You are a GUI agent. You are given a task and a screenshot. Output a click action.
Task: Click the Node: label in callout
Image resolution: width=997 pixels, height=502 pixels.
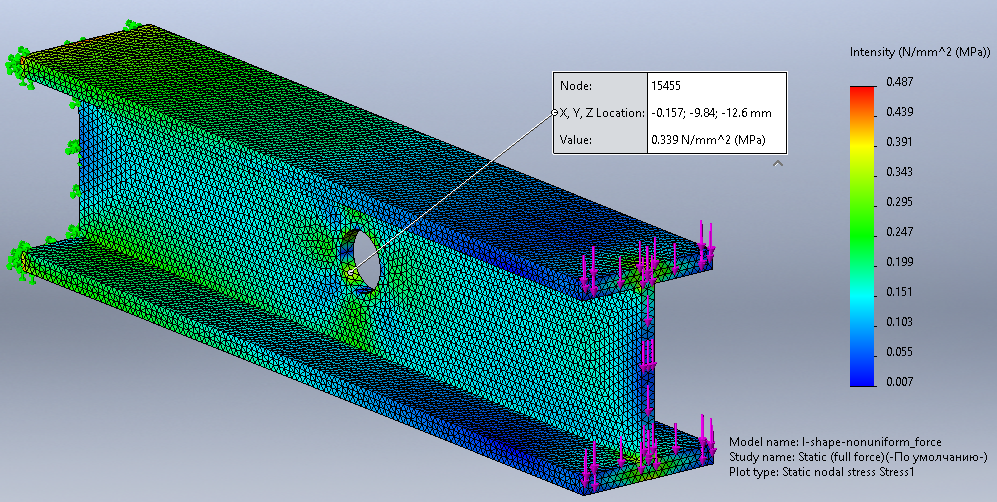(575, 86)
